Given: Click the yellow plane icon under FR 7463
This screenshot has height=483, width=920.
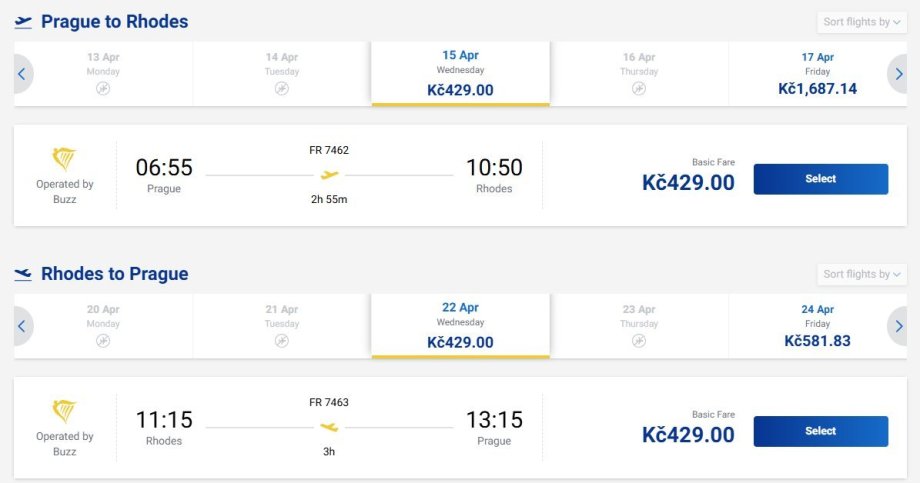Looking at the screenshot, I should click(329, 427).
